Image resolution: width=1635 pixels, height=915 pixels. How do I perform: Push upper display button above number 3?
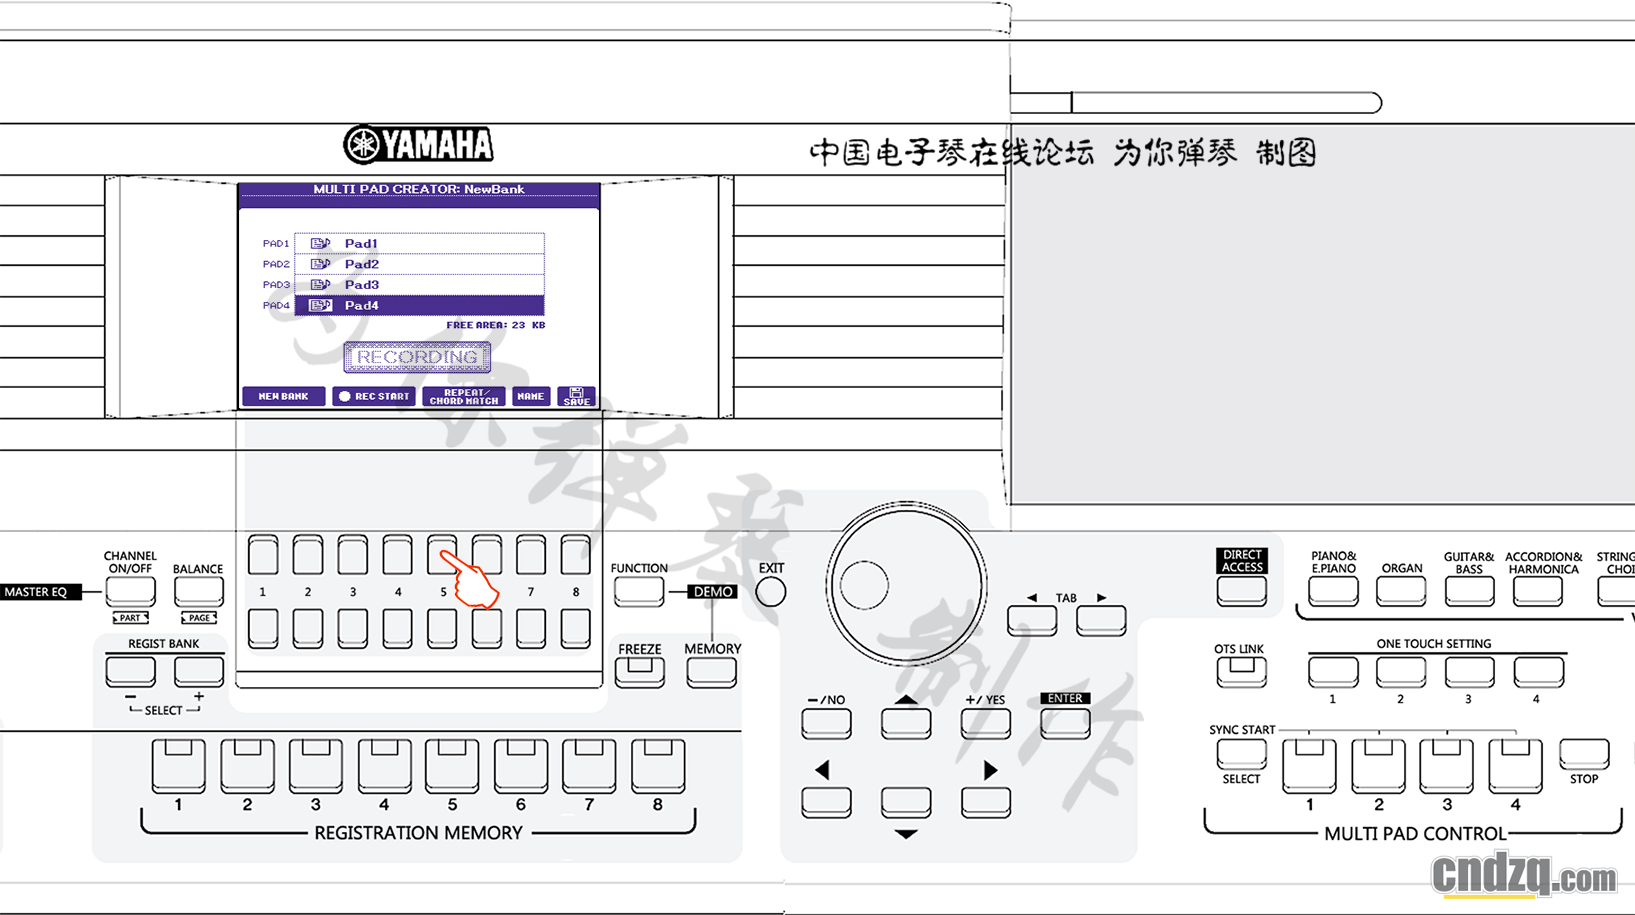point(352,555)
